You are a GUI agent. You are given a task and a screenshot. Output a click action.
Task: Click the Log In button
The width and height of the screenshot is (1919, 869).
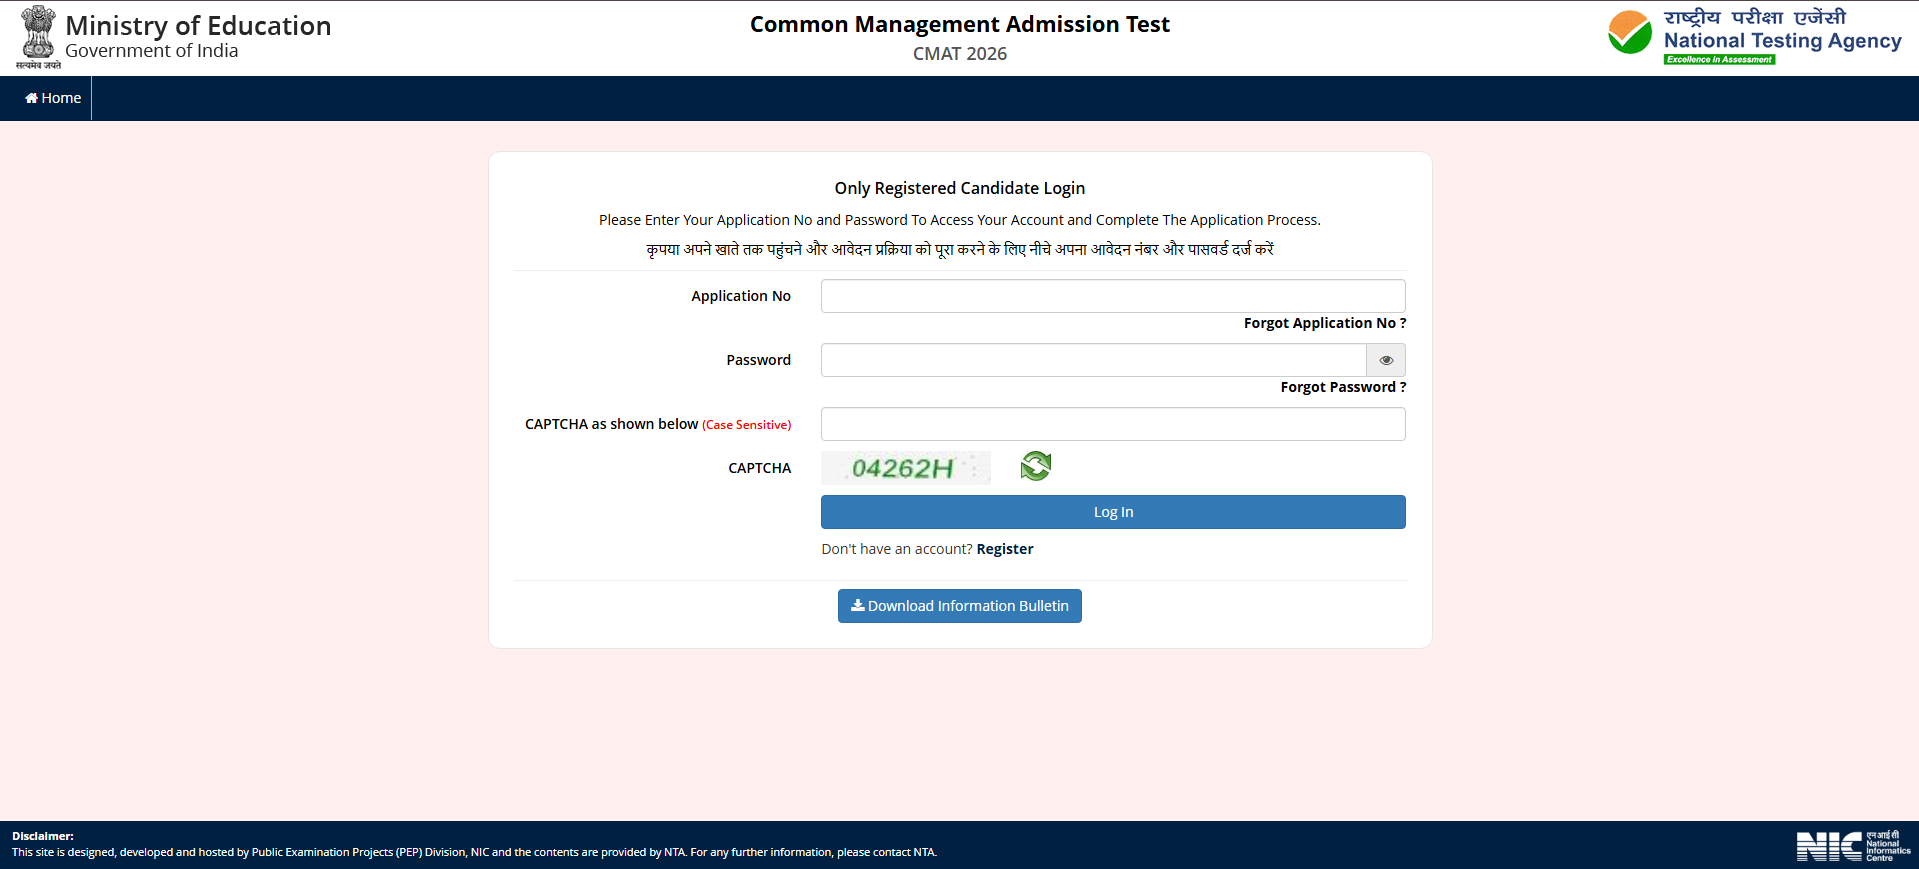tap(1113, 512)
